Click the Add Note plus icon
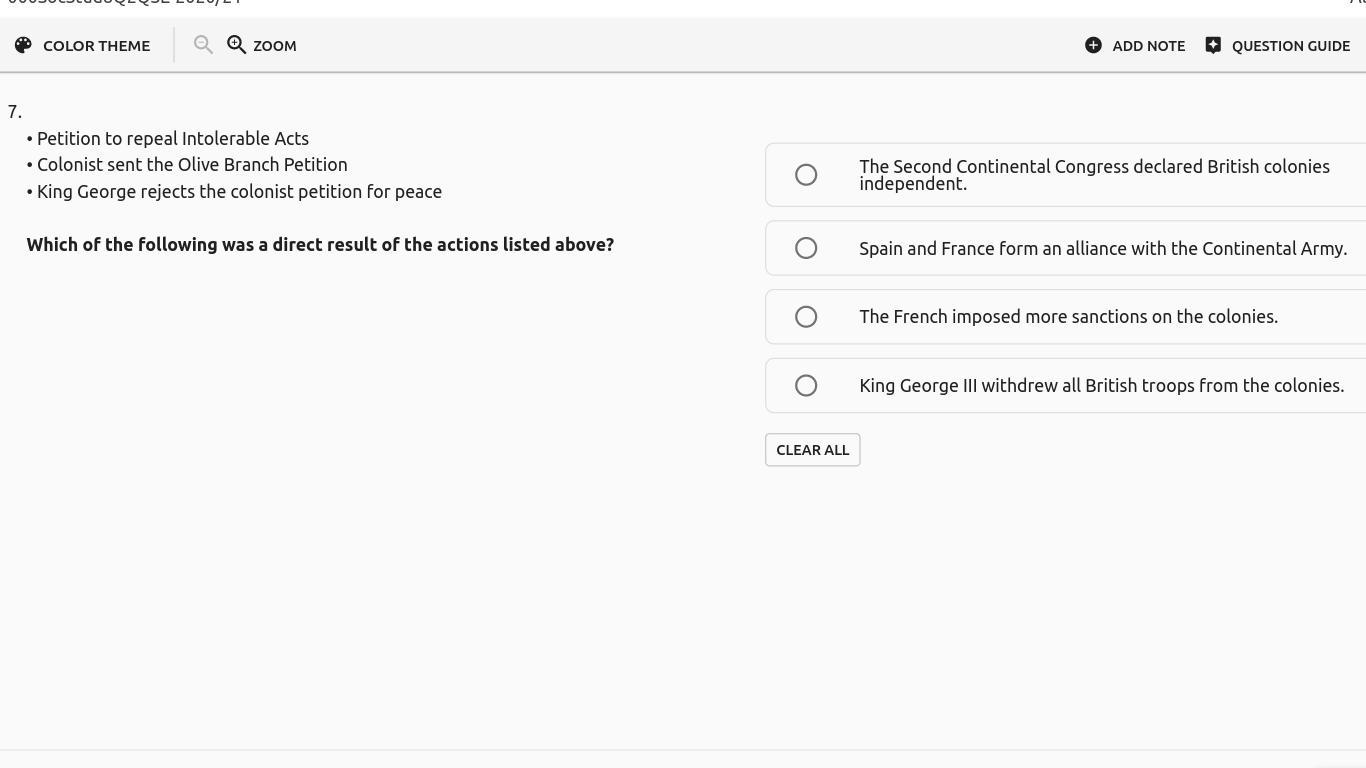The width and height of the screenshot is (1366, 768). [x=1094, y=45]
